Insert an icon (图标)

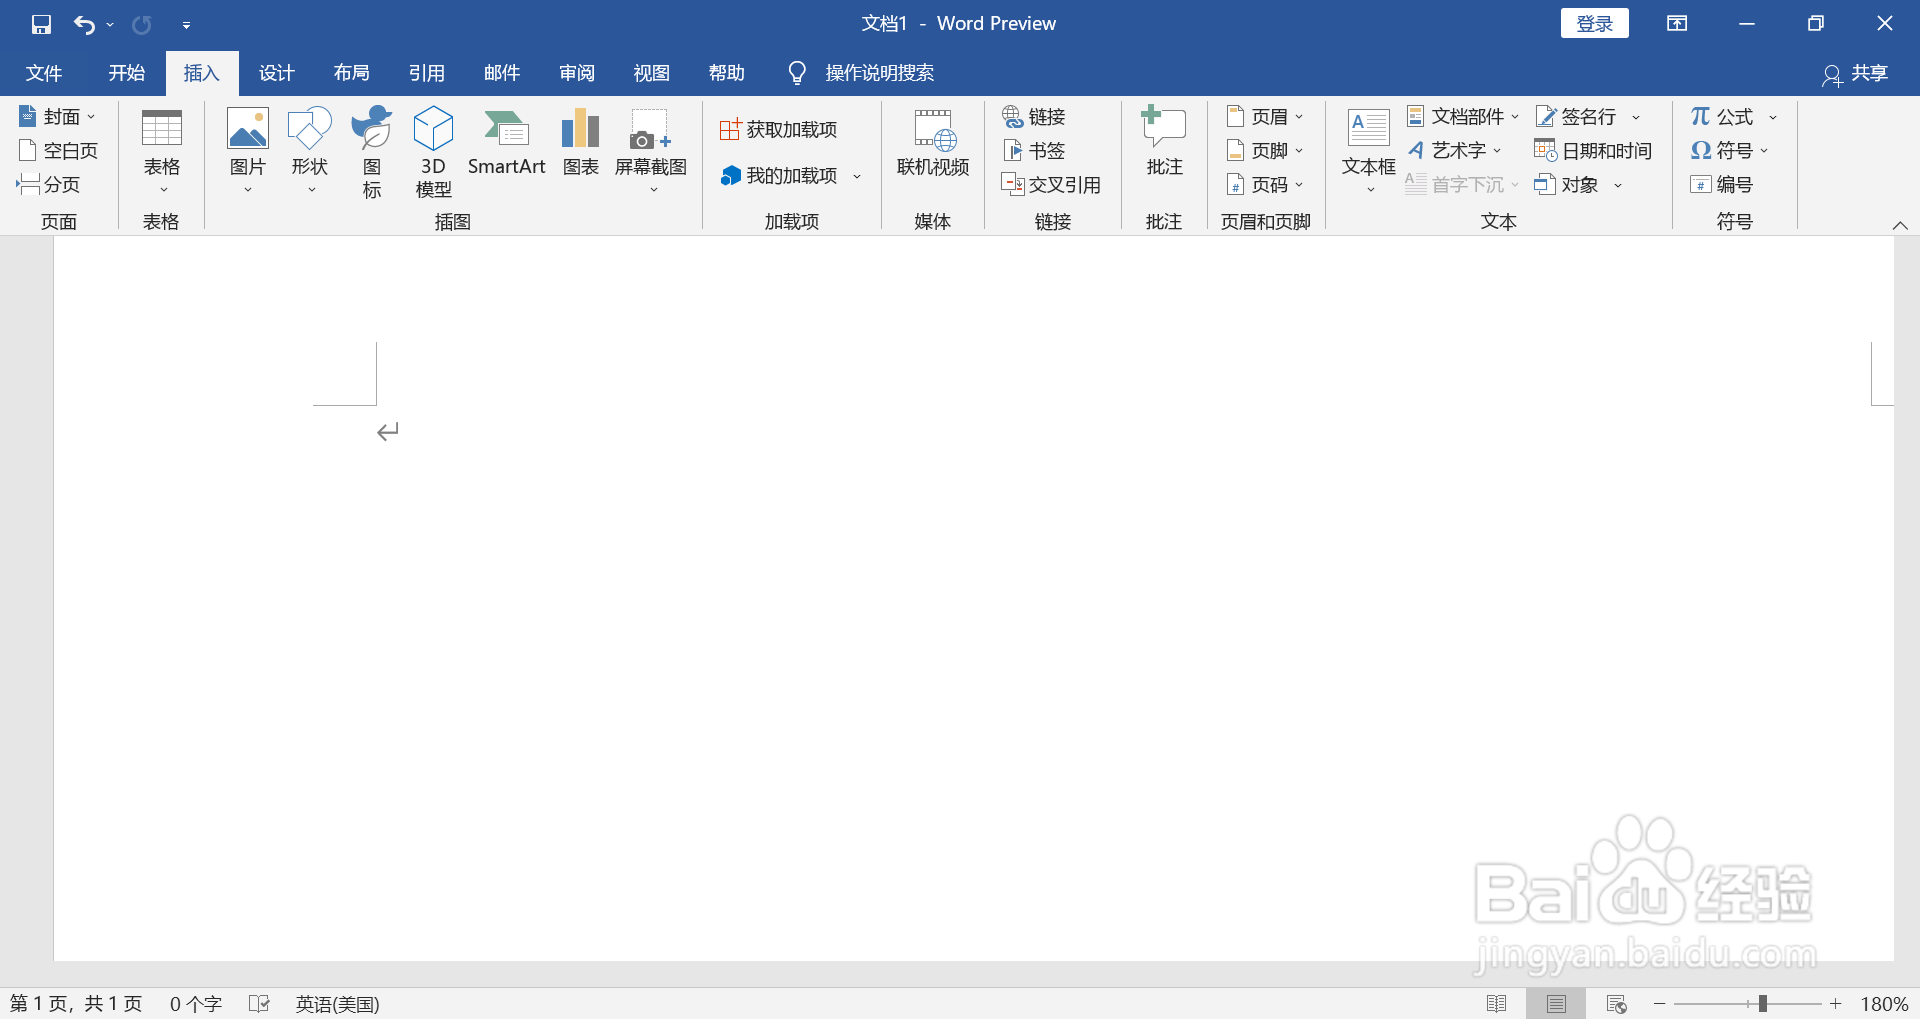(372, 152)
